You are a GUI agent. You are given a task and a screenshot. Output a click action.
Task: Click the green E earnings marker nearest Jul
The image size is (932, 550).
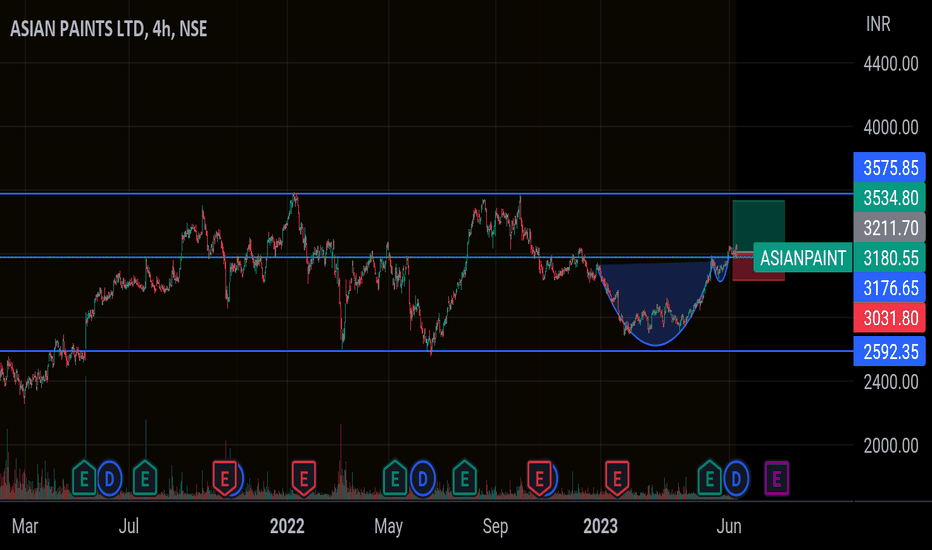click(144, 478)
